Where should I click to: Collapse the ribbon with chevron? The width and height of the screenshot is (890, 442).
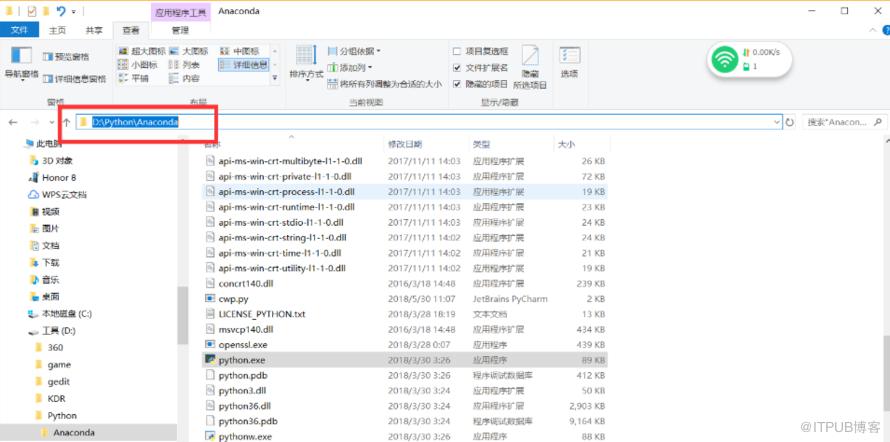[x=874, y=30]
